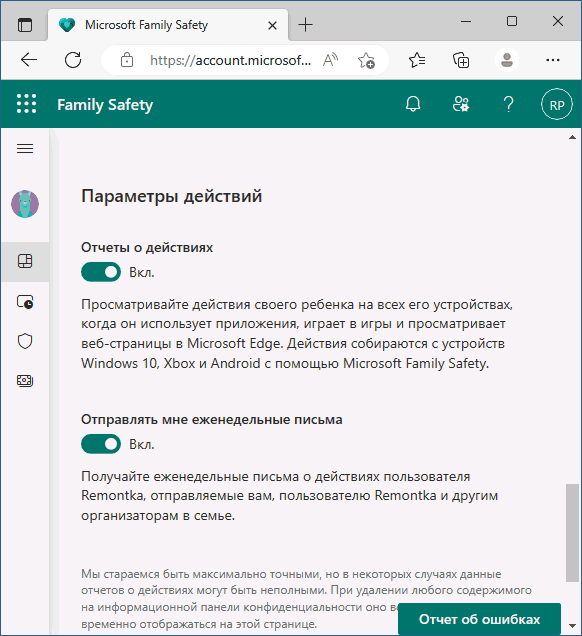View site information lock icon
This screenshot has width=582, height=636.
click(127, 60)
